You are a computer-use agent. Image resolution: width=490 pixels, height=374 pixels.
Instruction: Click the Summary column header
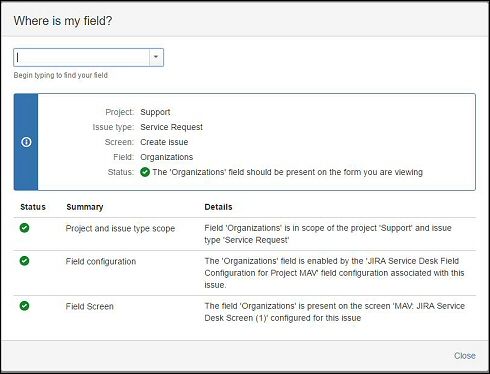pyautogui.click(x=85, y=207)
